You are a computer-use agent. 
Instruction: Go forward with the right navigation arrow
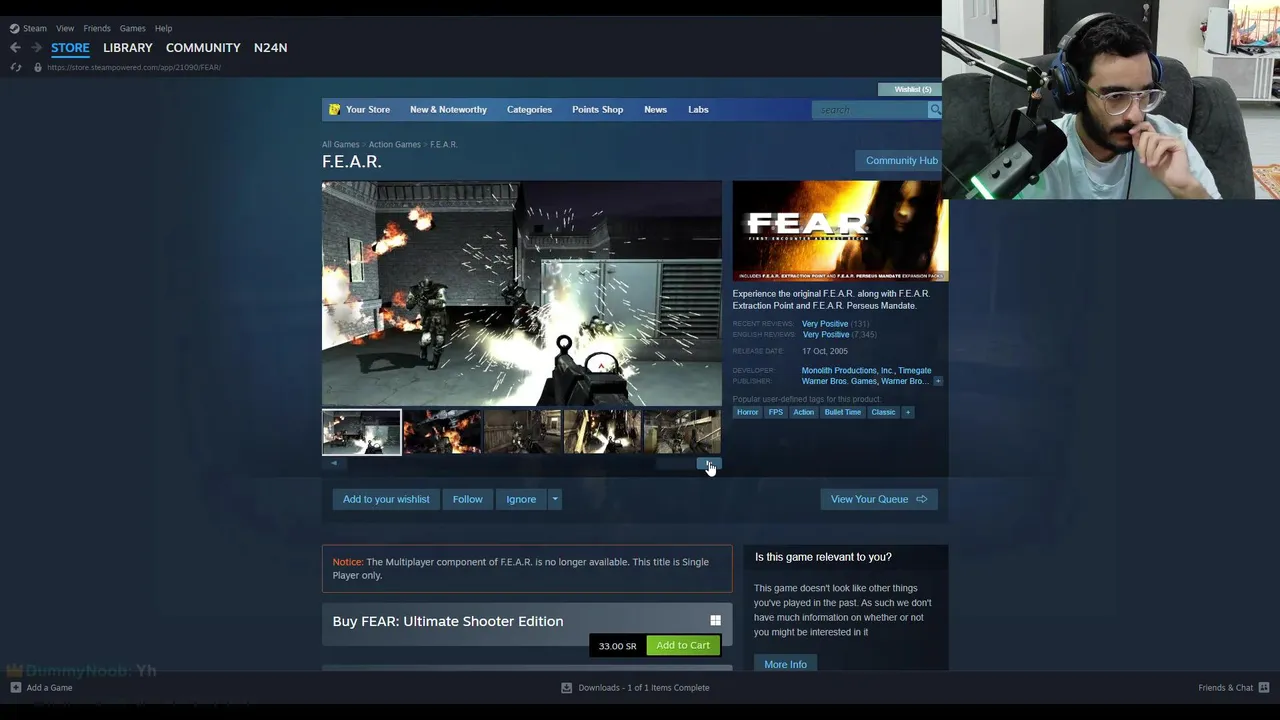tap(36, 47)
